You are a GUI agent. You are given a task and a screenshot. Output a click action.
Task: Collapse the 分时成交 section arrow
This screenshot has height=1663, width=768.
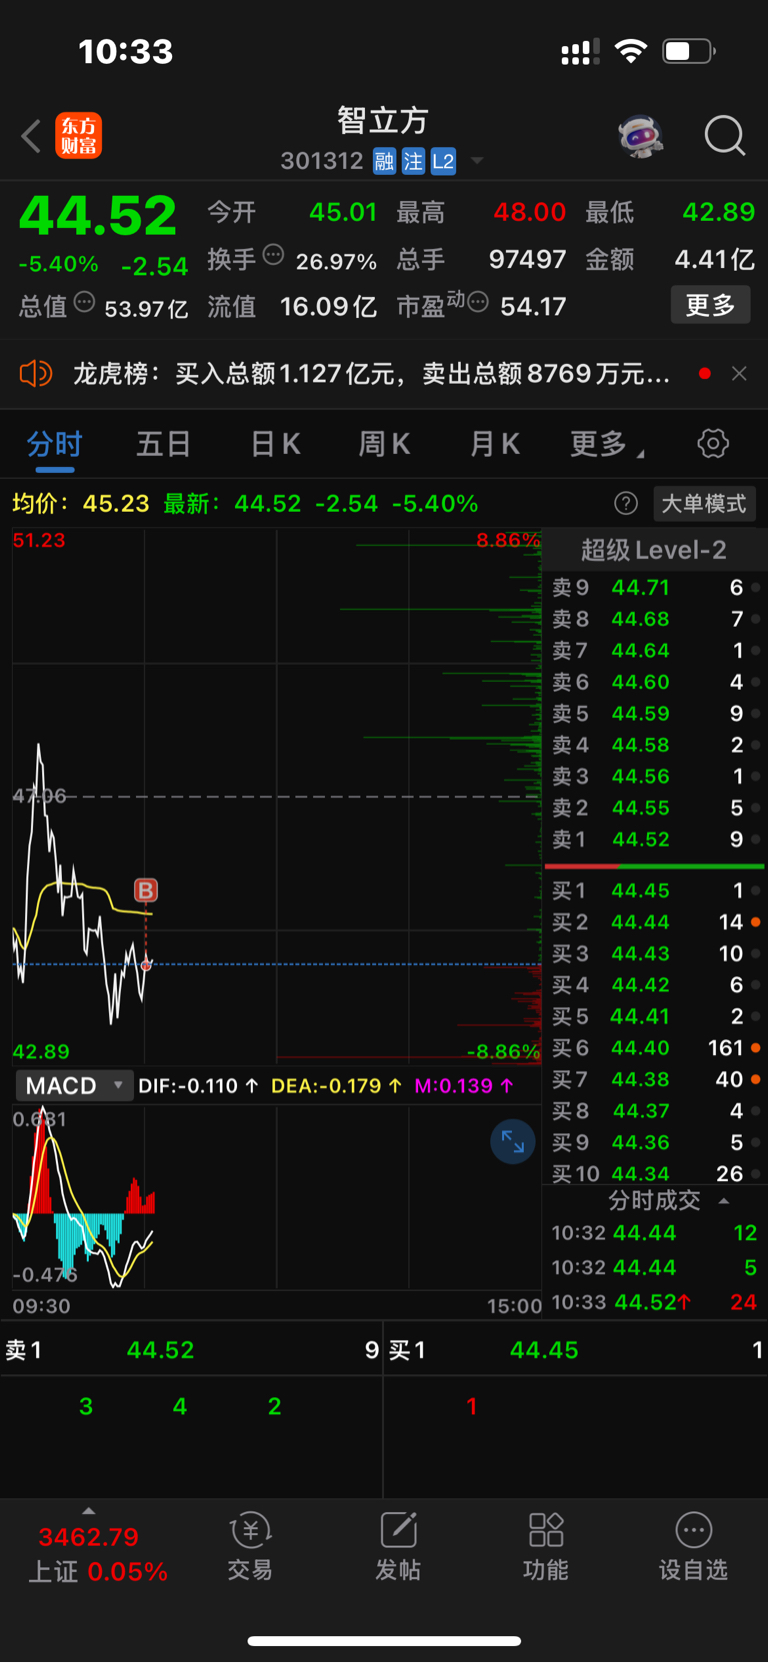tap(724, 1201)
